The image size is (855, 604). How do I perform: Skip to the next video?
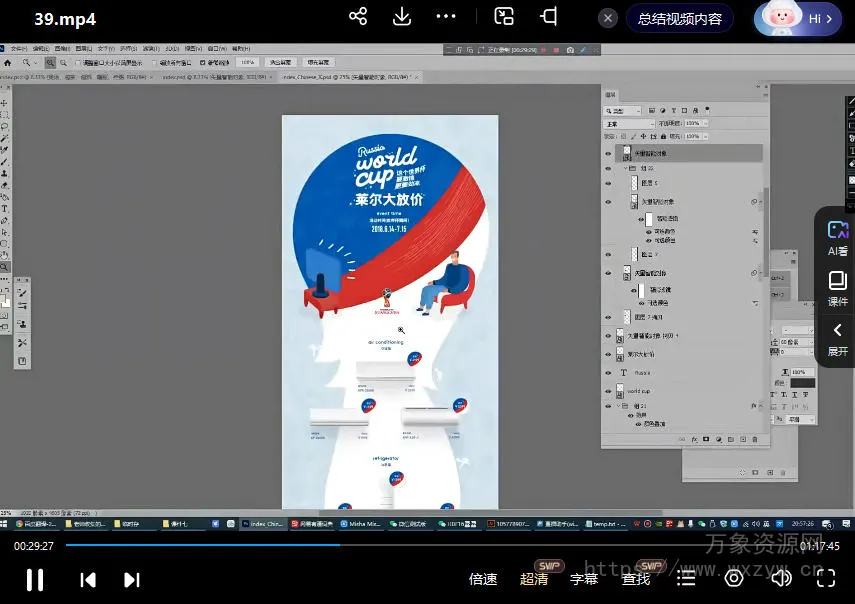[131, 579]
